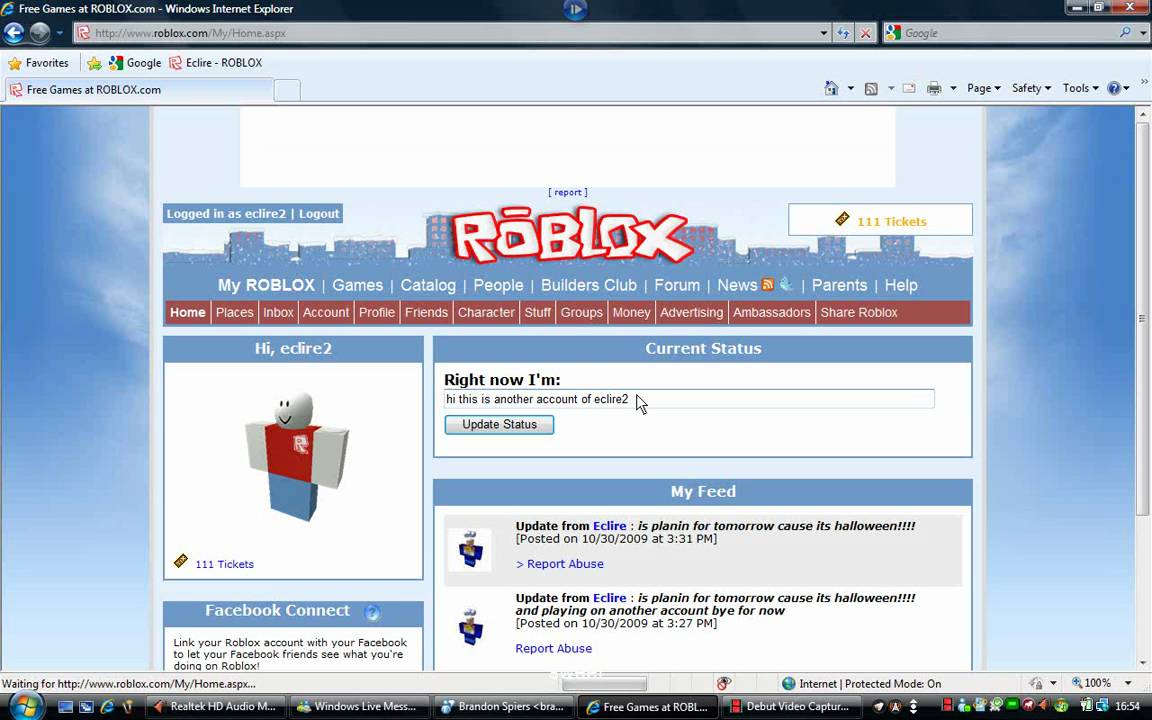Switch to the Windows Live Messenger taskbar button

coord(357,707)
